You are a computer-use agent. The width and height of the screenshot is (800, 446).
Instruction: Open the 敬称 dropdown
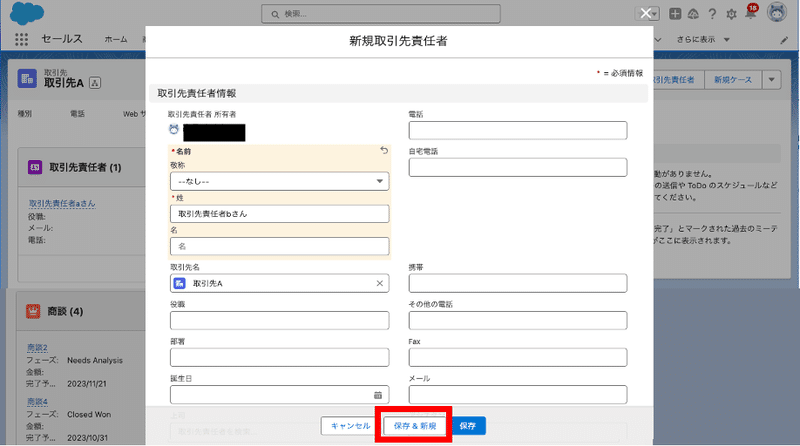[280, 181]
